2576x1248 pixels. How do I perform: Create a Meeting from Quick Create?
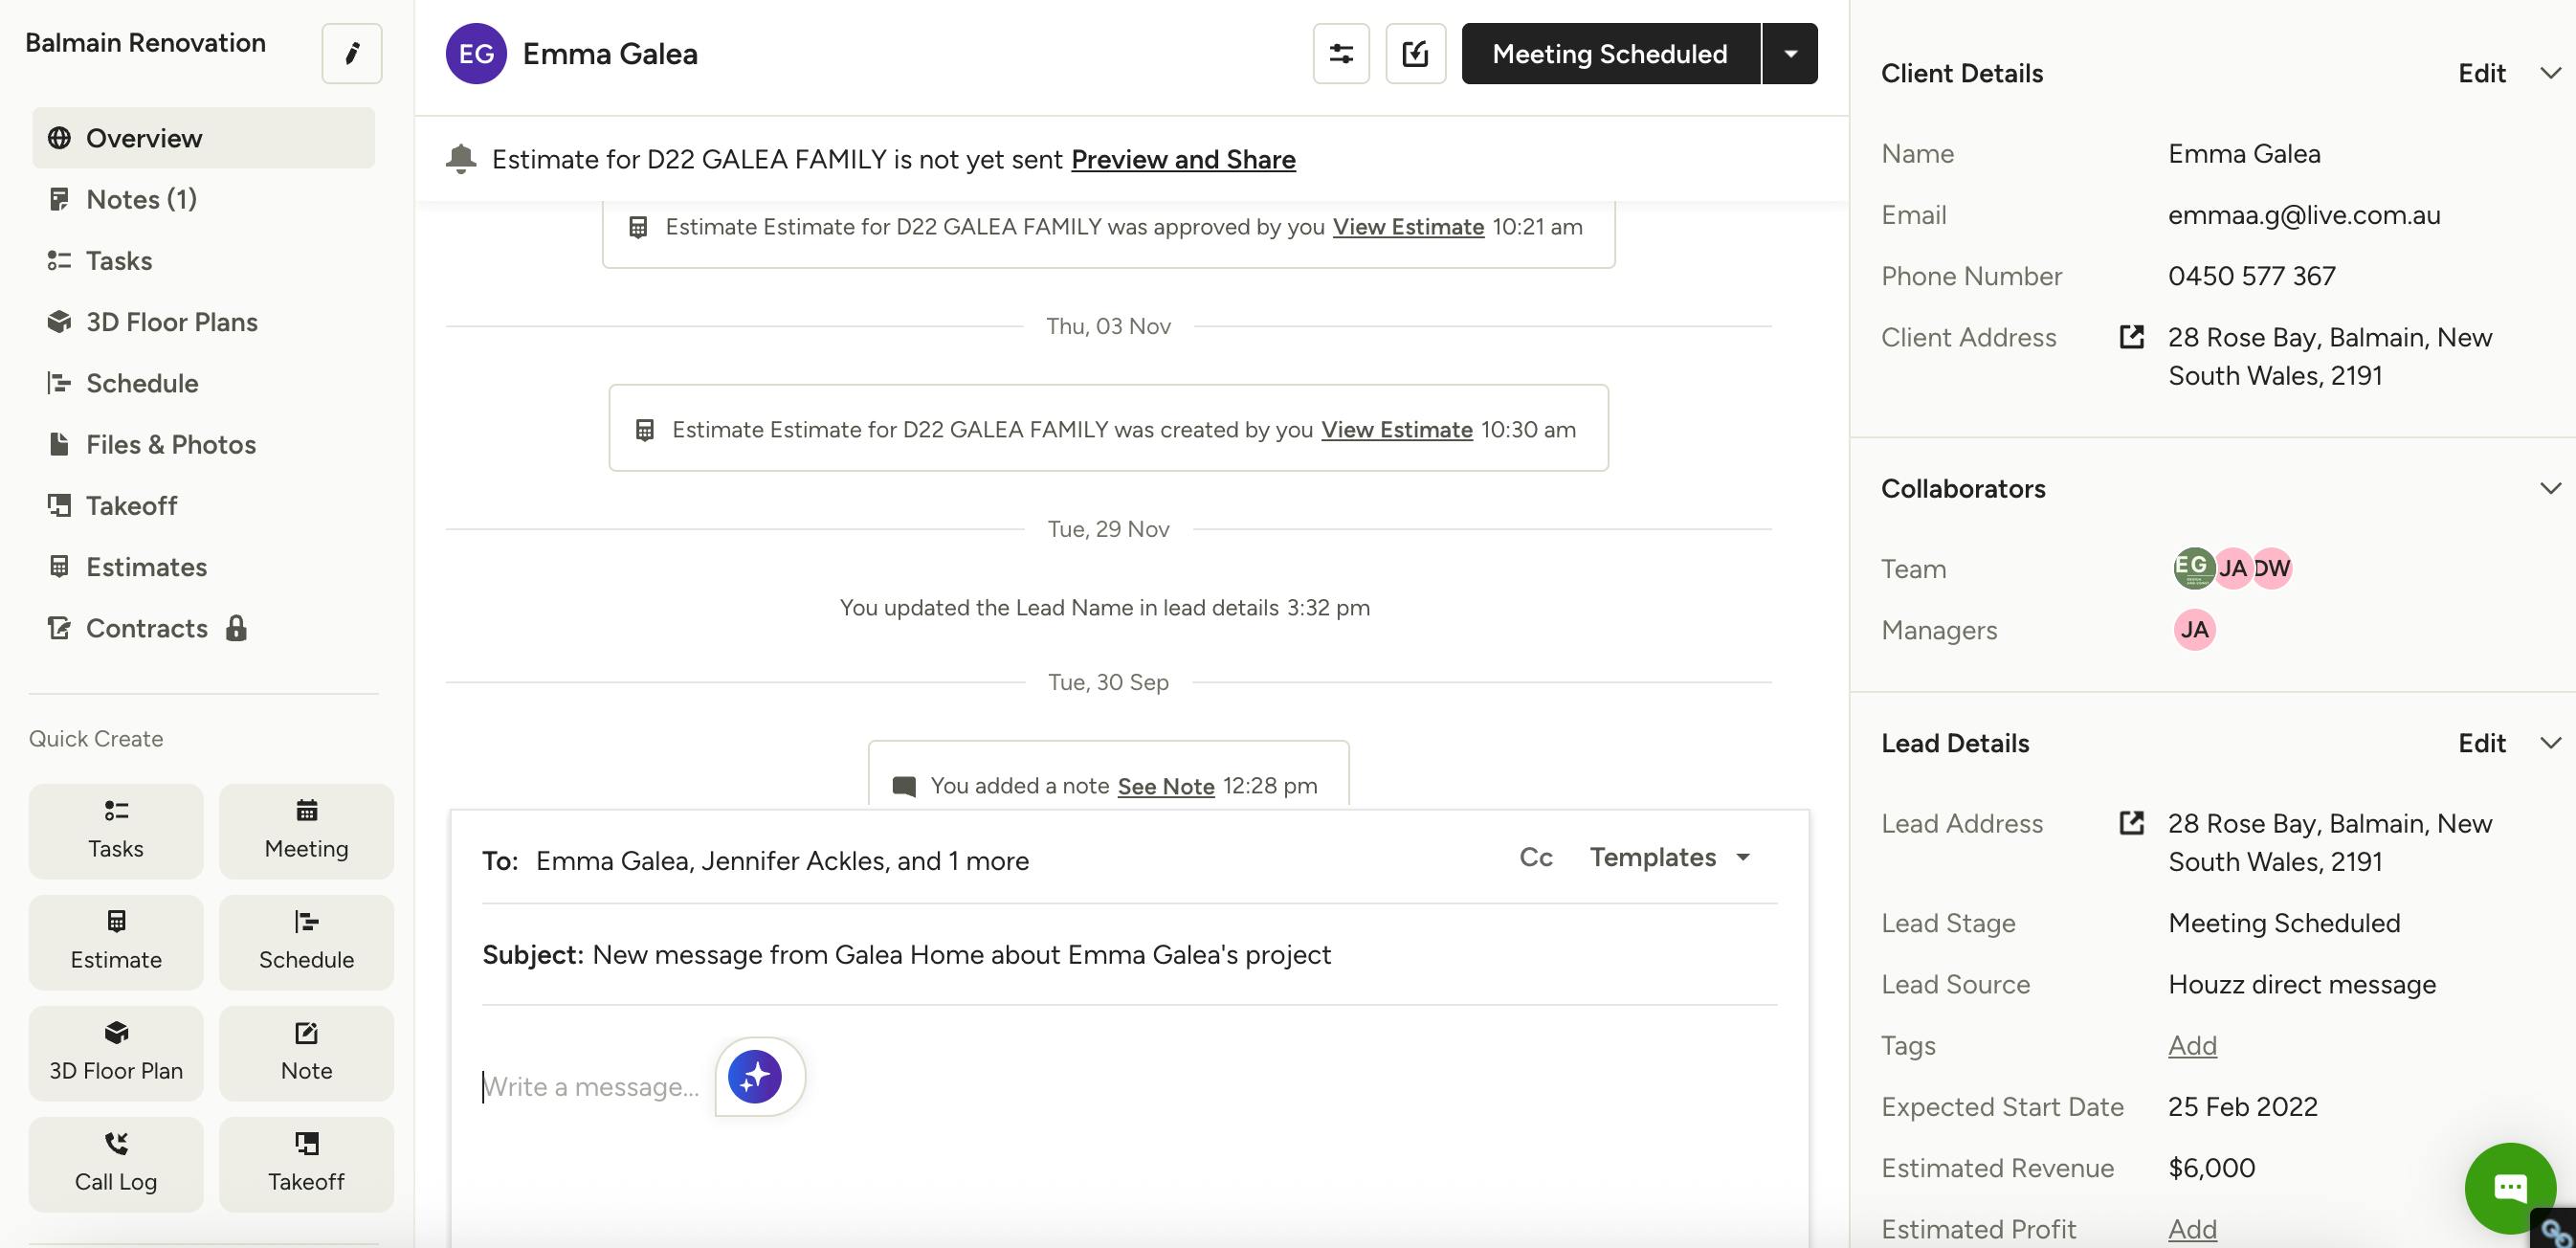click(306, 831)
